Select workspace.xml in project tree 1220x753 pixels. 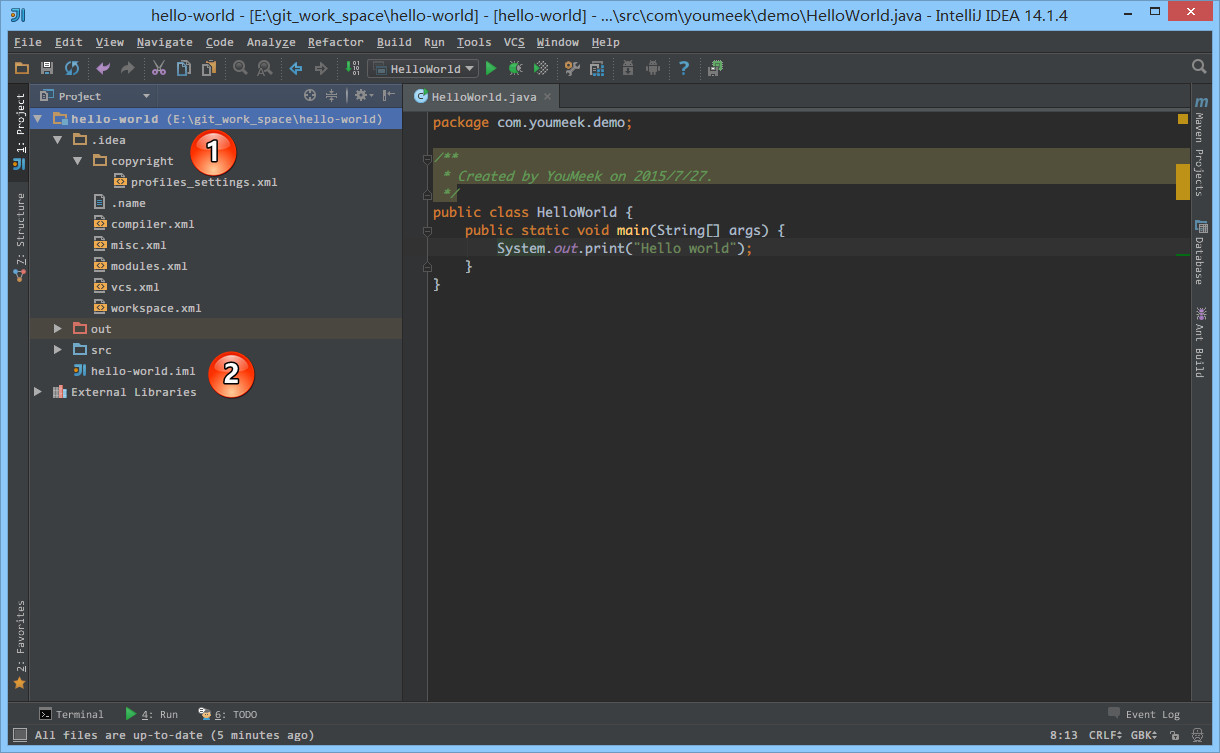(x=155, y=308)
